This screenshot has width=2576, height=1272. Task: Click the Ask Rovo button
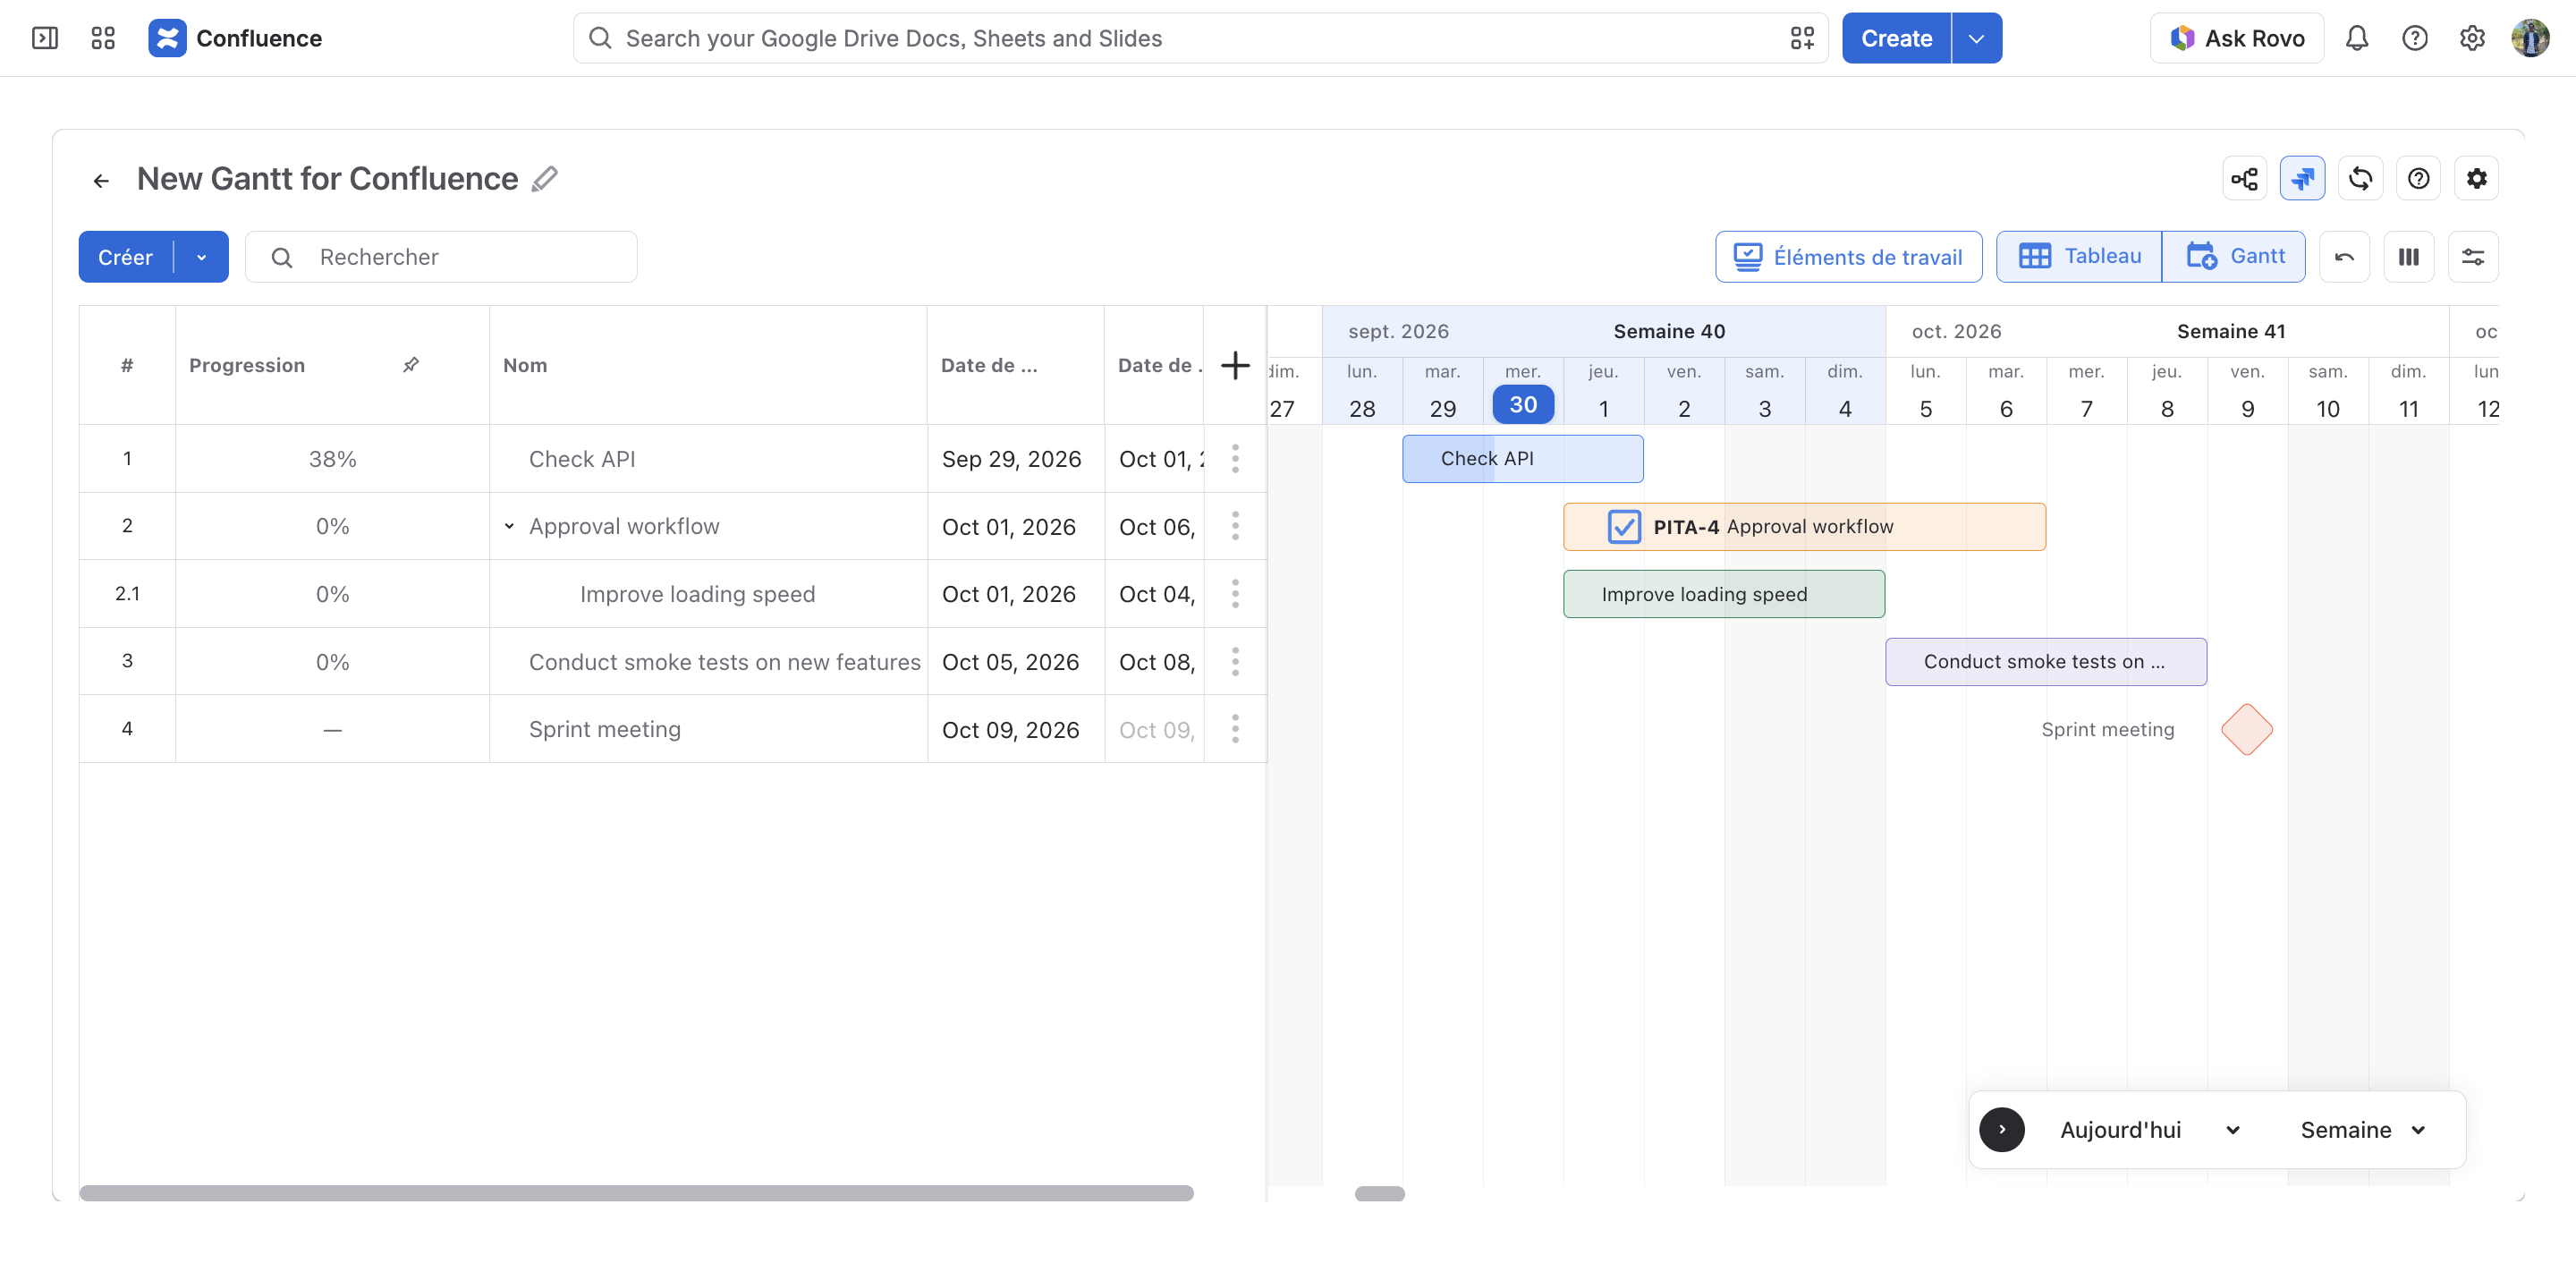2237,38
